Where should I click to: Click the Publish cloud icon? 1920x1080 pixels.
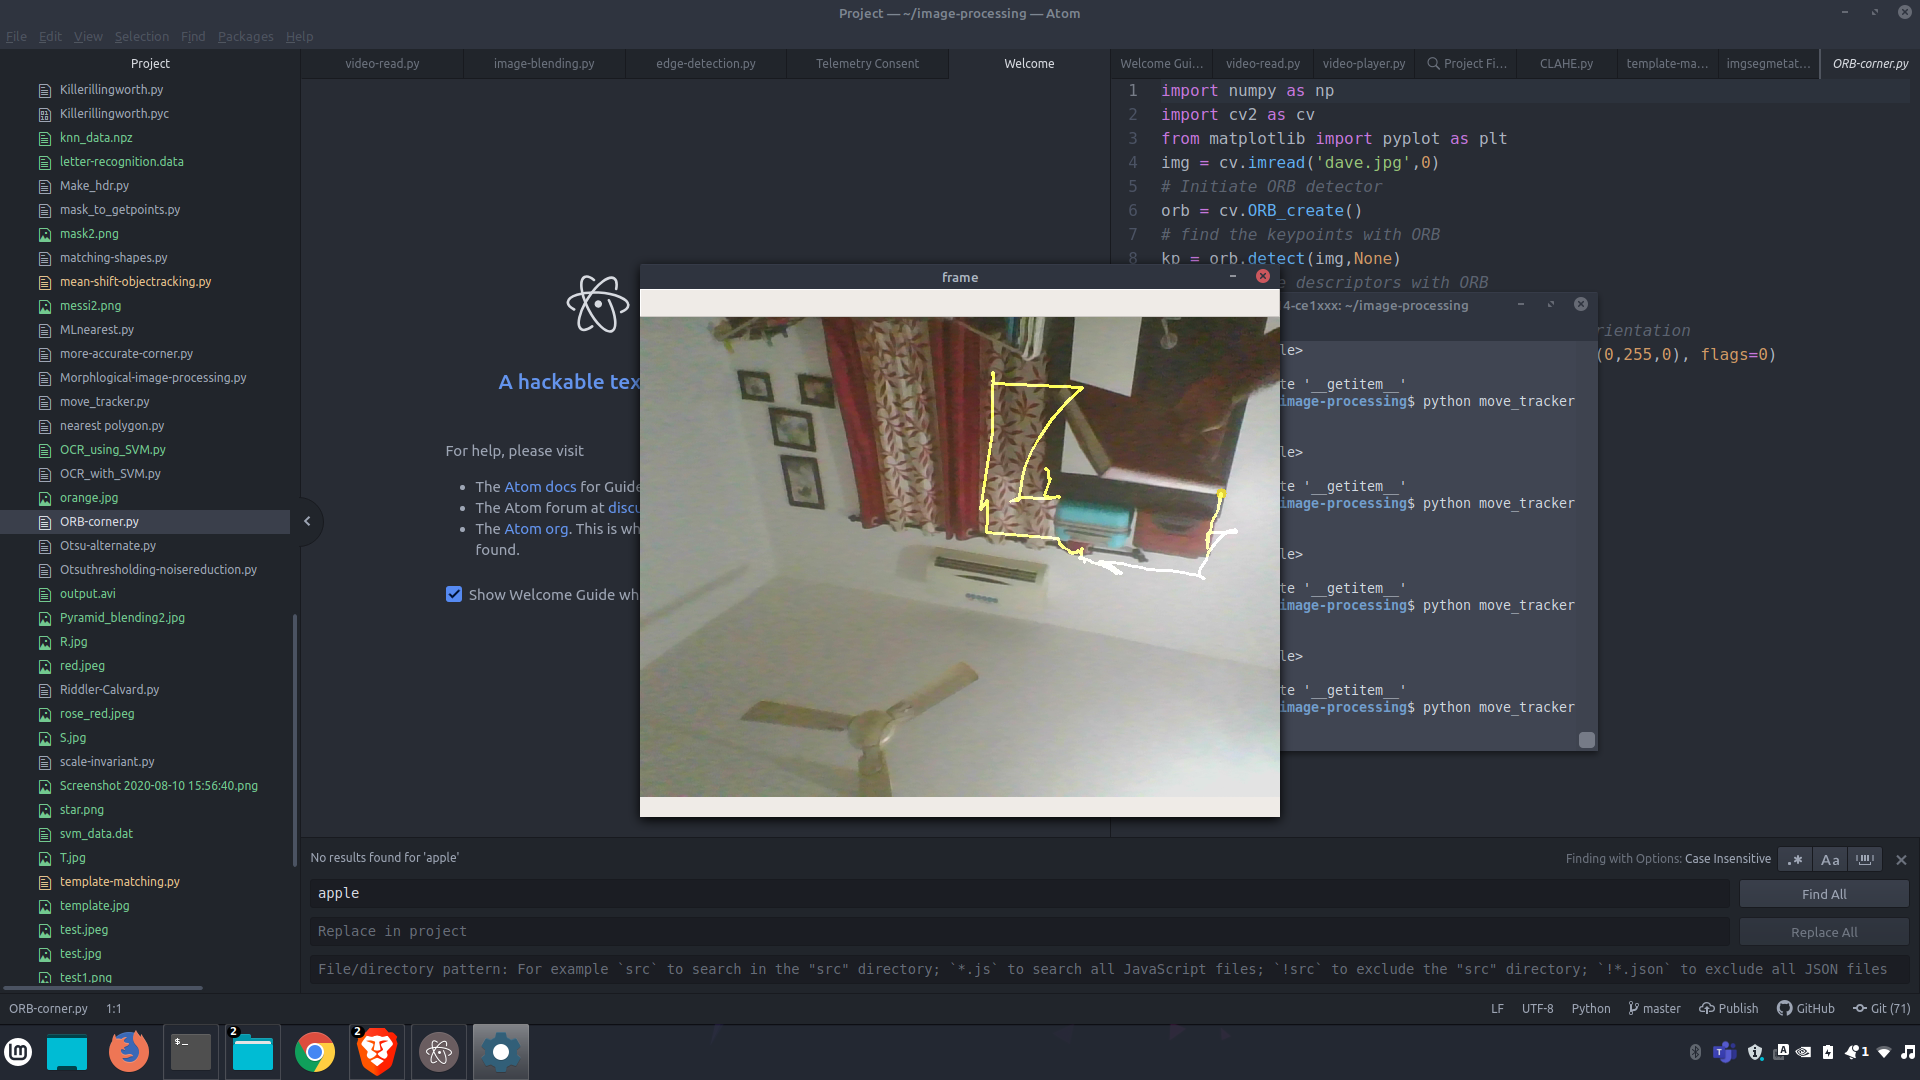tap(1707, 1009)
